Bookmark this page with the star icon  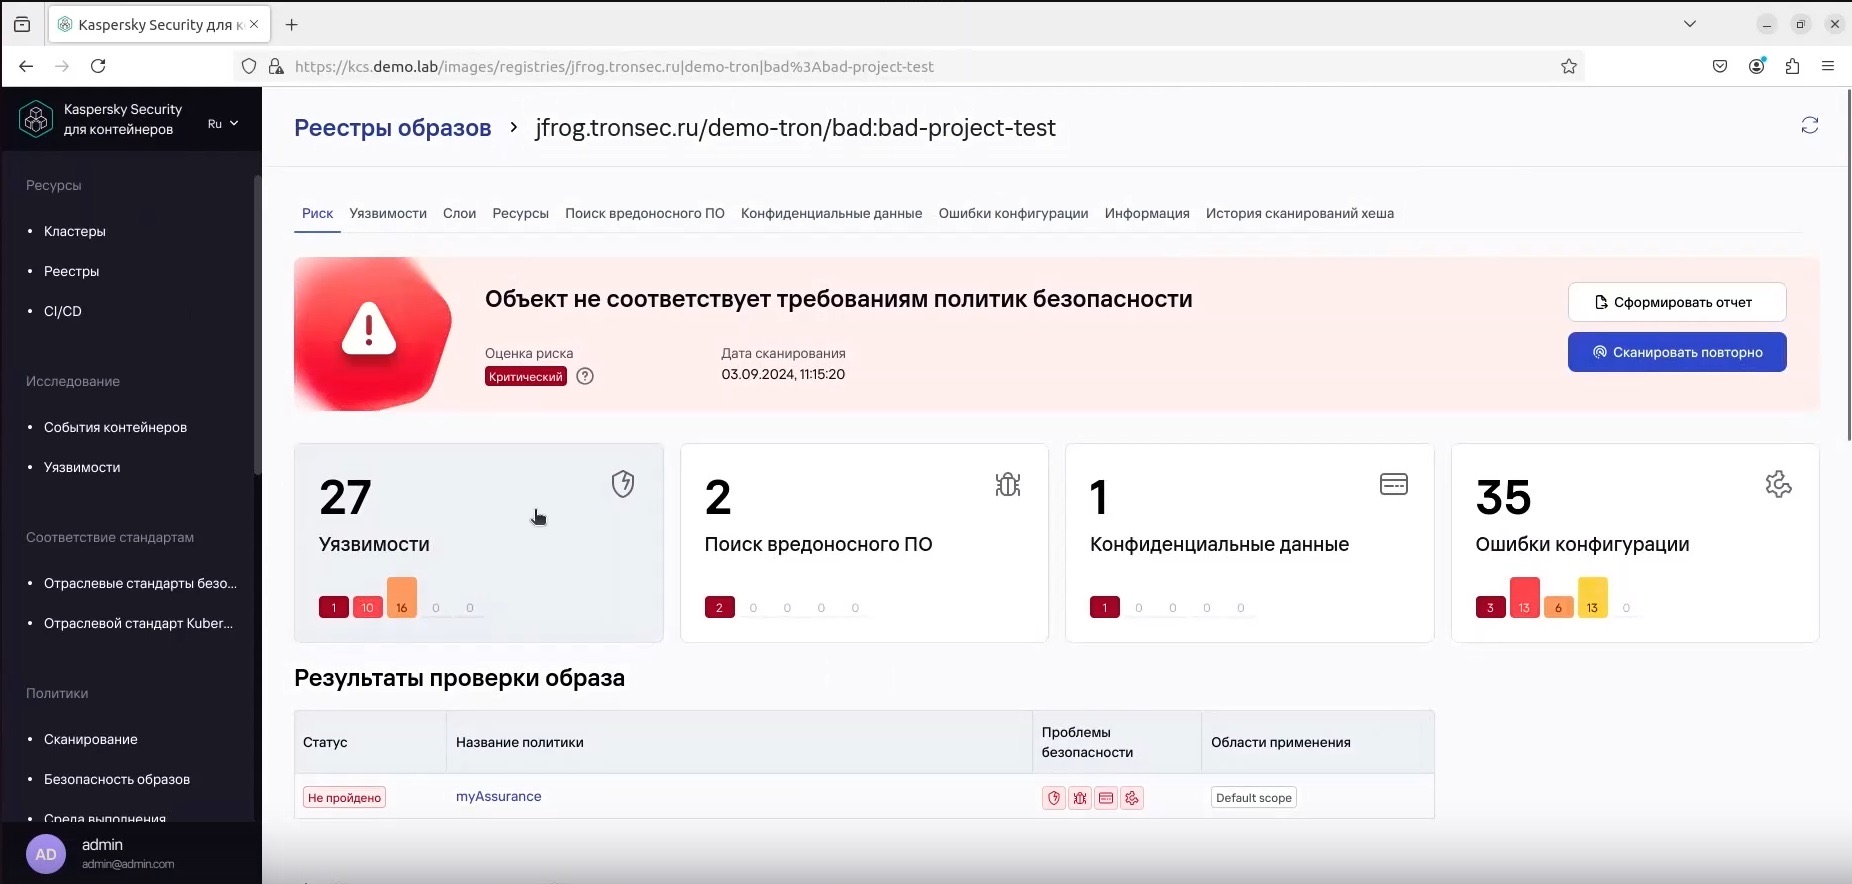[1569, 66]
